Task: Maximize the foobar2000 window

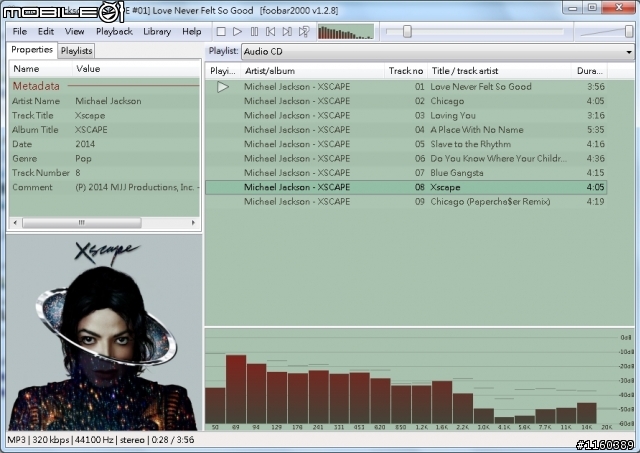Action: tap(592, 8)
